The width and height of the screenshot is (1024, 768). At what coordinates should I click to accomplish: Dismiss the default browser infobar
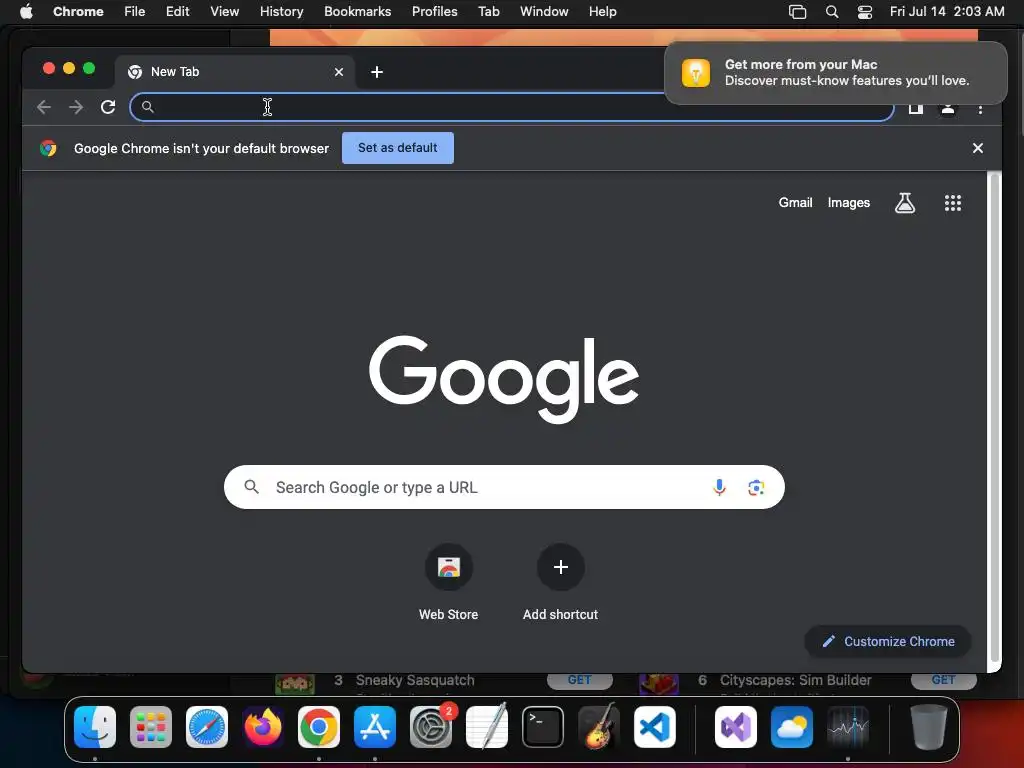tap(978, 148)
